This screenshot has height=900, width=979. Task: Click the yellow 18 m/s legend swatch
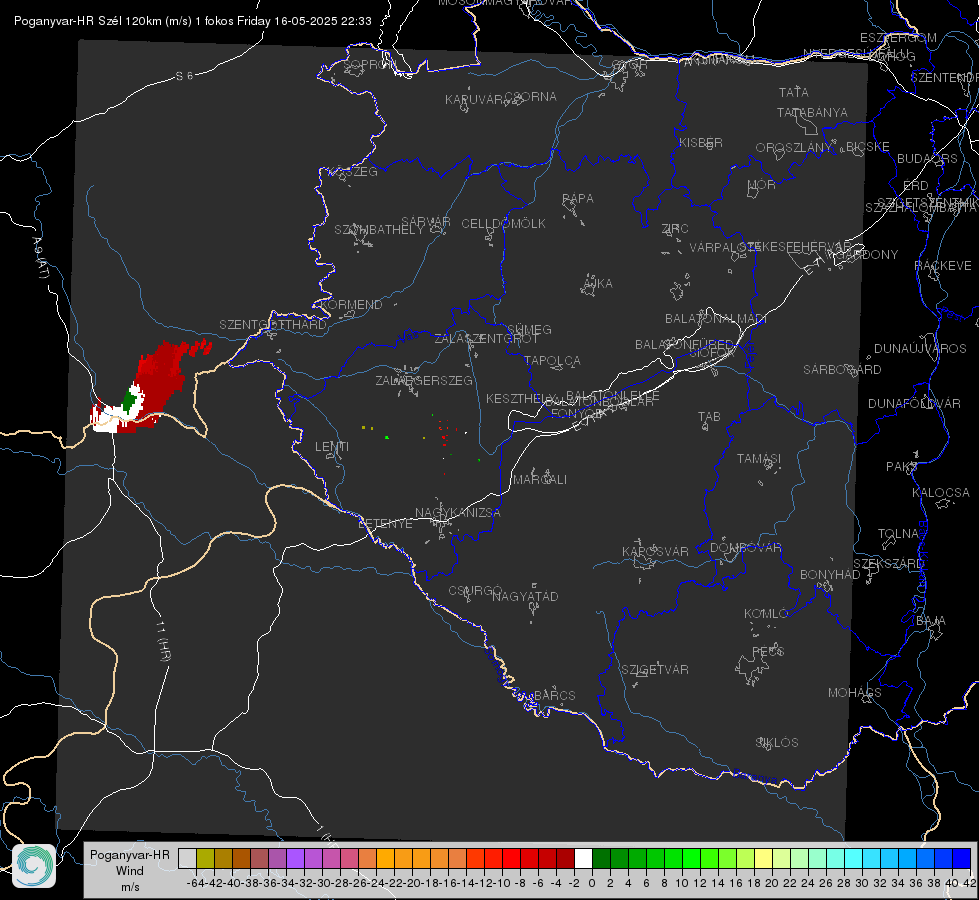(x=763, y=858)
